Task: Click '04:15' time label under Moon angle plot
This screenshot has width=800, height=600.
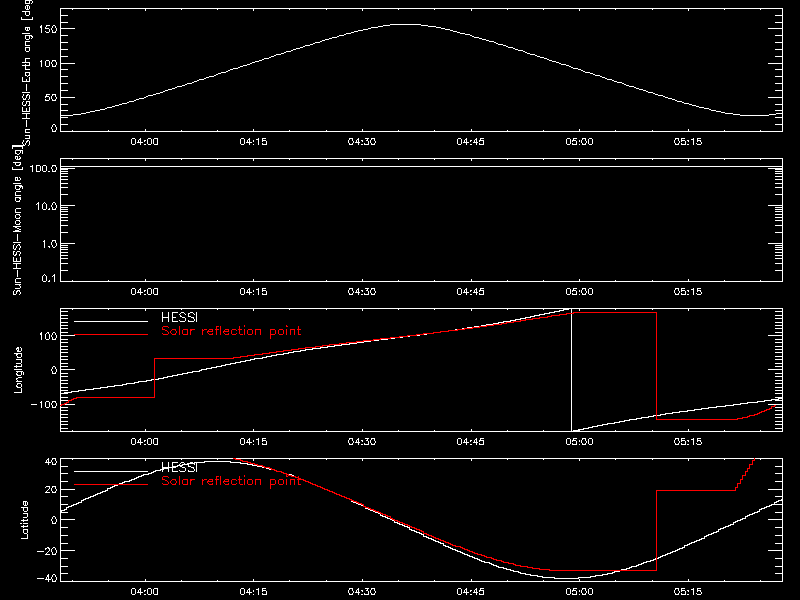Action: (x=253, y=292)
